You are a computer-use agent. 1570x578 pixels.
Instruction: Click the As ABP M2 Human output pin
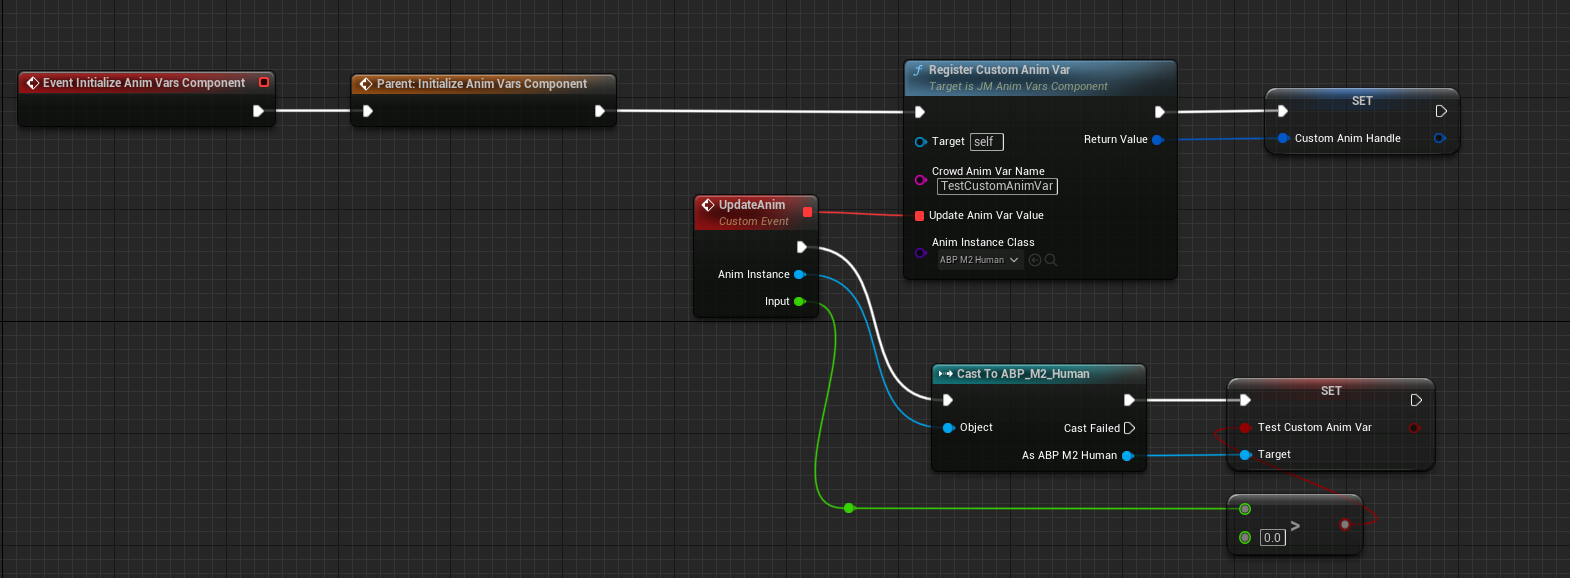[1127, 456]
